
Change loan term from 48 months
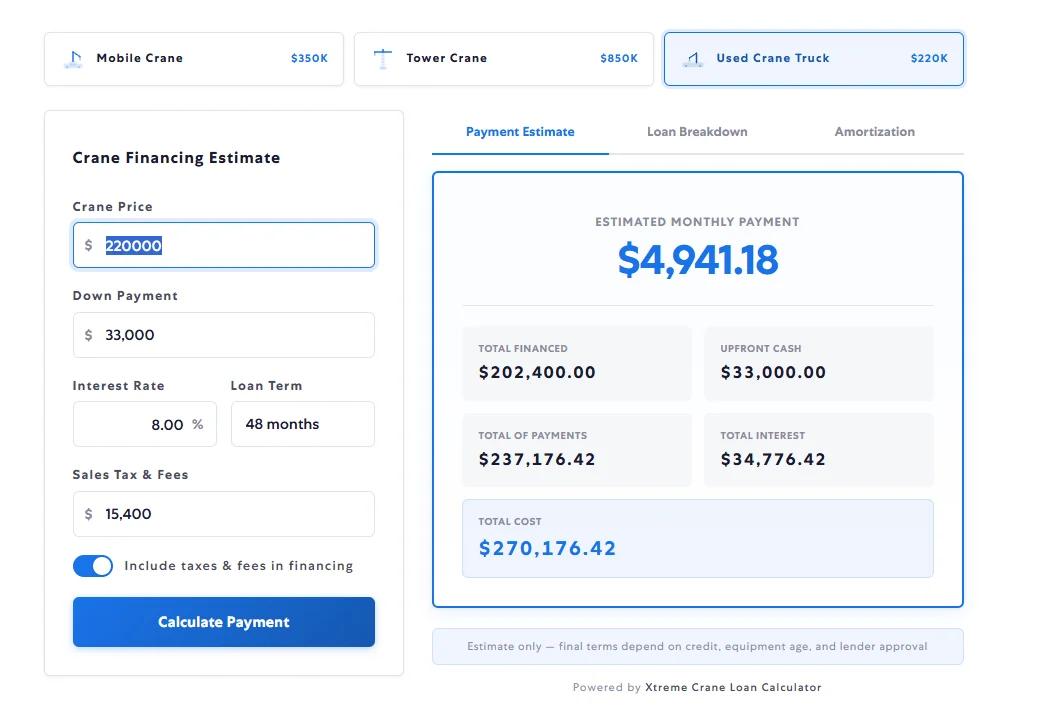pos(302,424)
